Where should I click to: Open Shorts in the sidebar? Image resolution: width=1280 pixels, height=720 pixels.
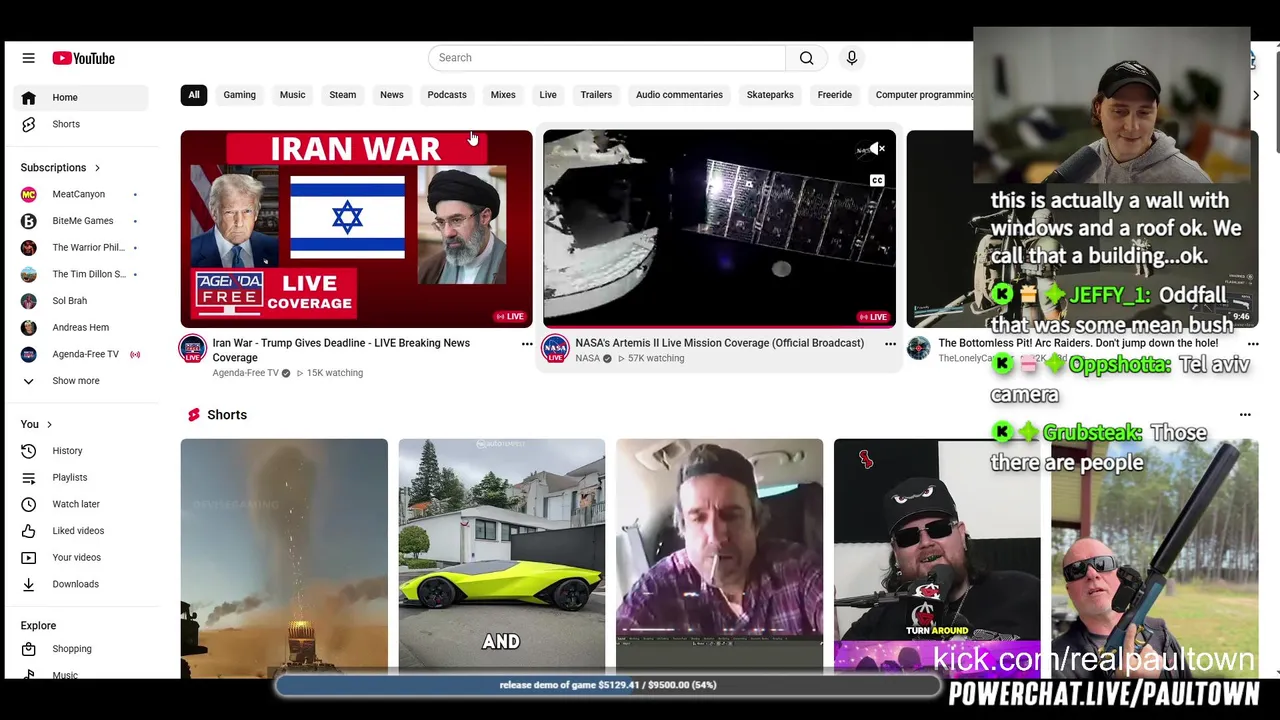pos(82,124)
